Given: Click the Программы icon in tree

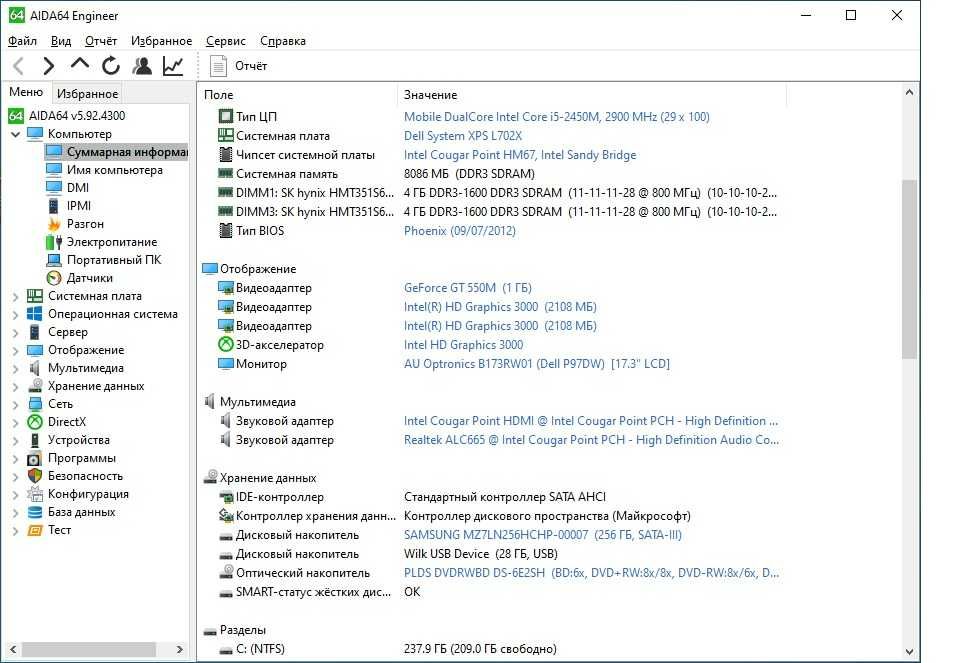Looking at the screenshot, I should [x=35, y=458].
